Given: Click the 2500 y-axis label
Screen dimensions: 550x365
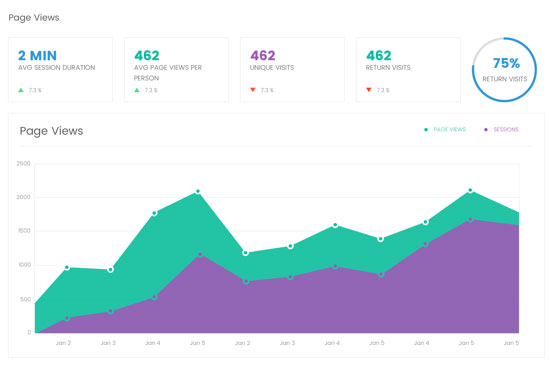Looking at the screenshot, I should [24, 163].
